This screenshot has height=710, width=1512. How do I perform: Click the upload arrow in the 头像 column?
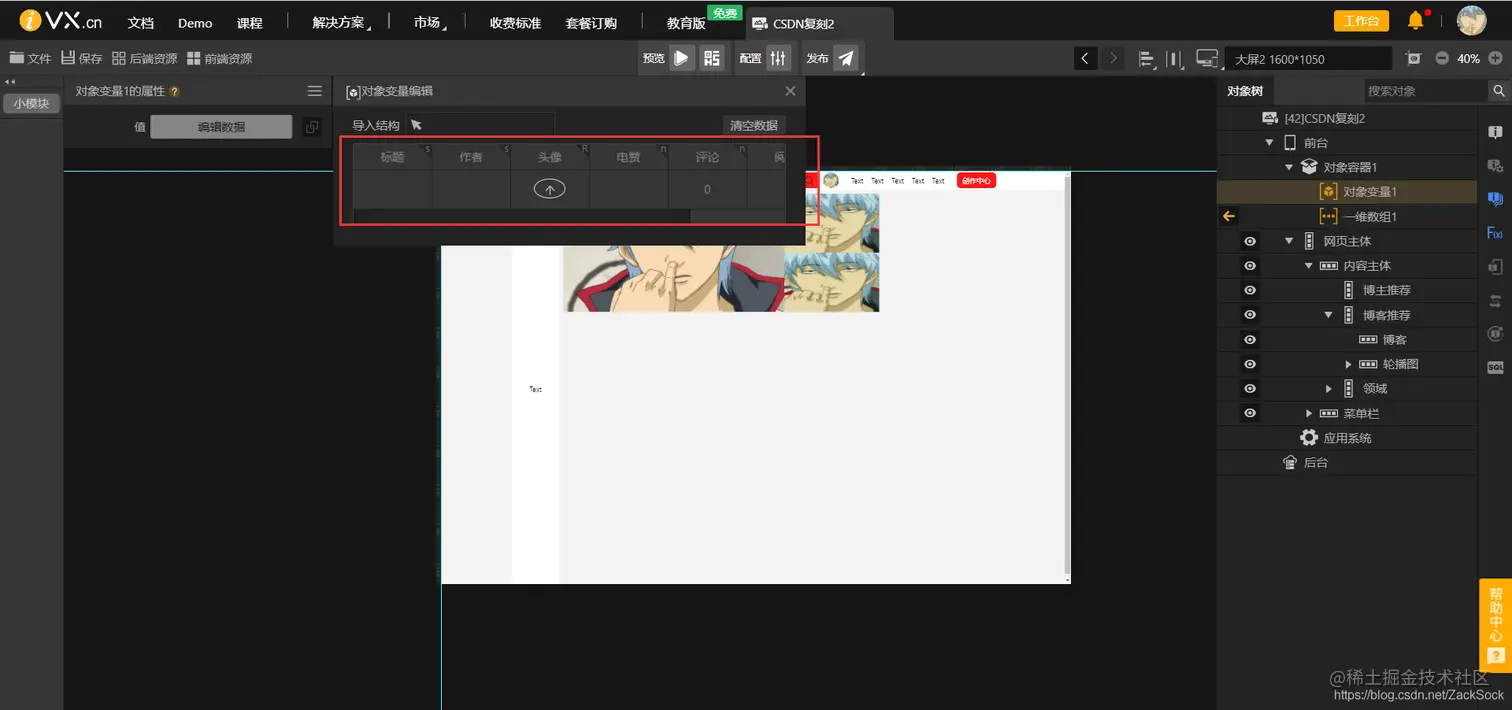pos(548,189)
